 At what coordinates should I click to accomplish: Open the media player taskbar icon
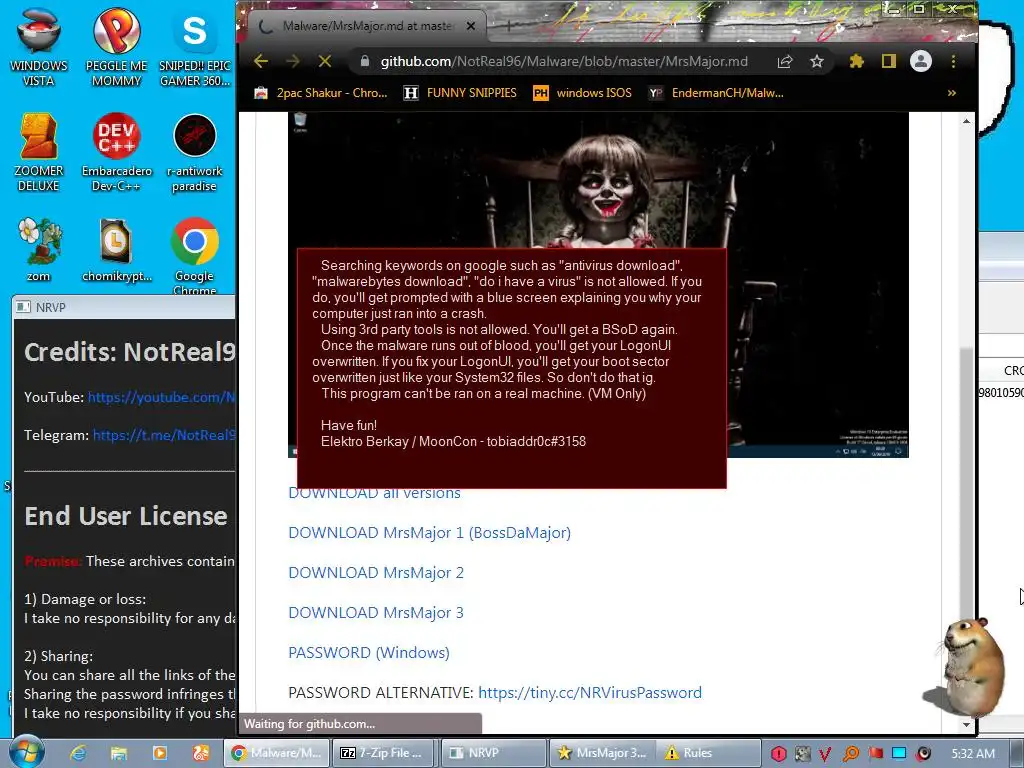pyautogui.click(x=159, y=753)
